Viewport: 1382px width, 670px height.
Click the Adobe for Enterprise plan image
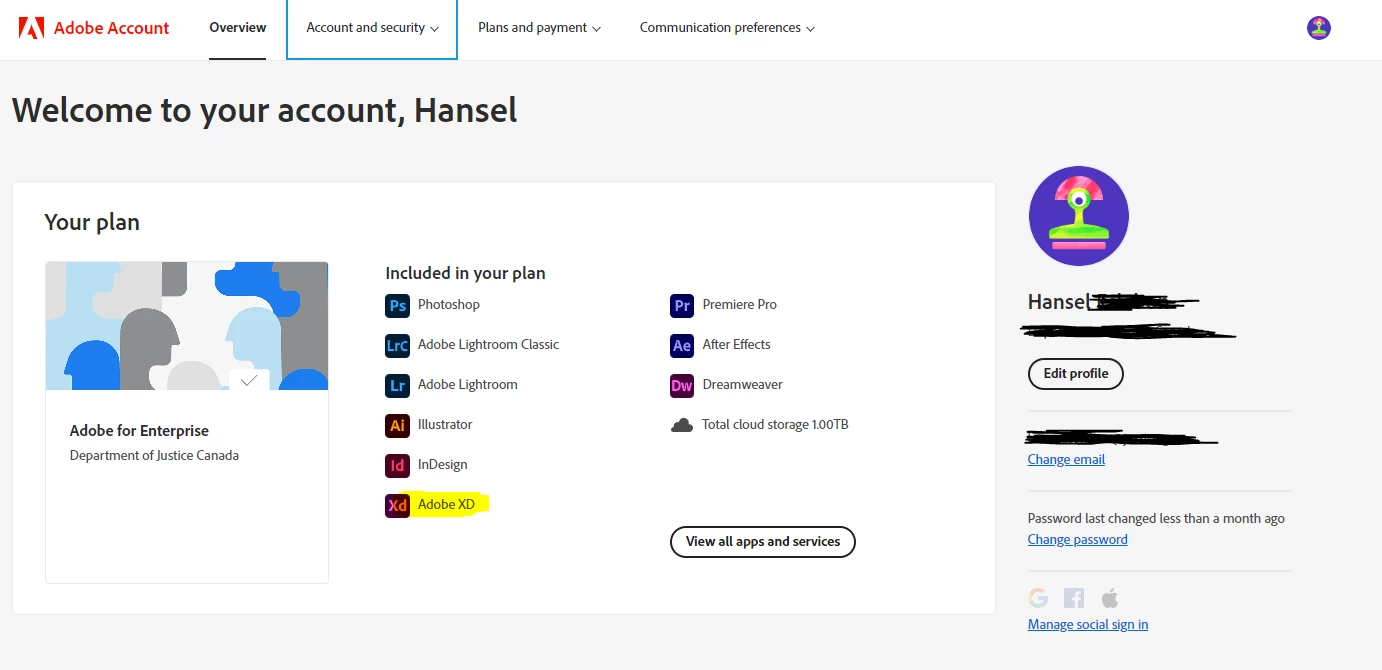(187, 326)
